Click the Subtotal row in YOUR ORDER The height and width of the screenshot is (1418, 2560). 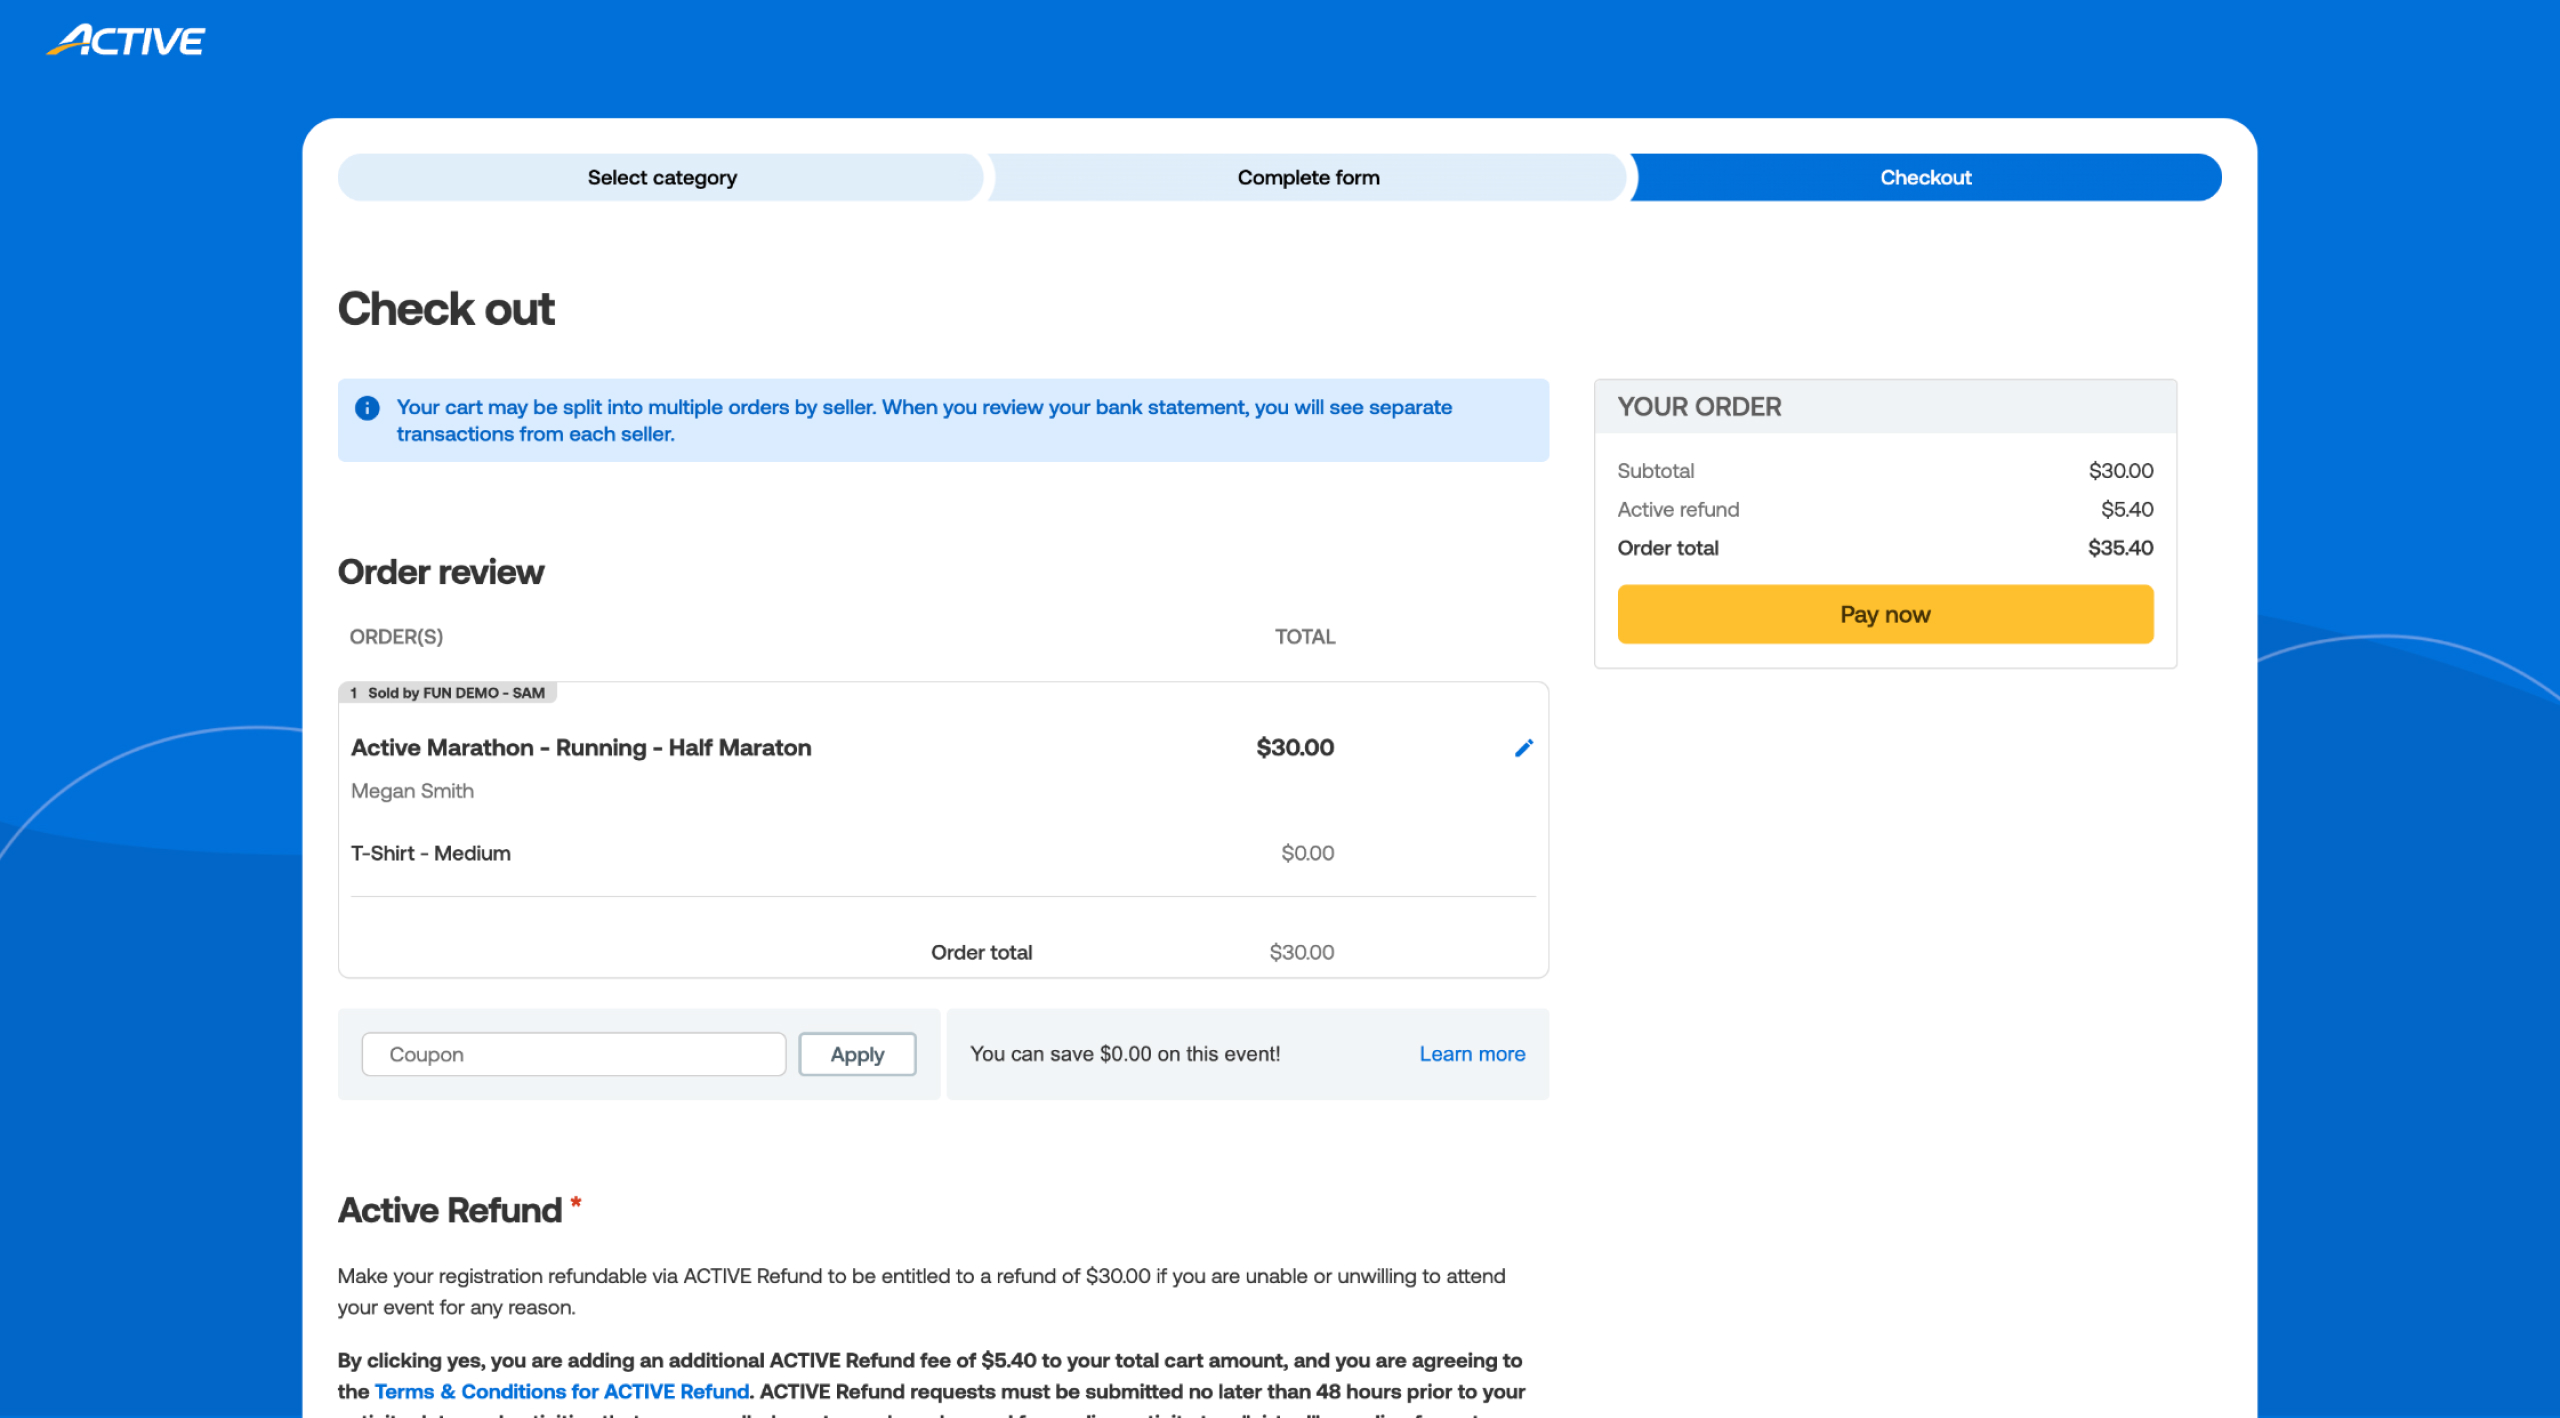pos(1655,470)
